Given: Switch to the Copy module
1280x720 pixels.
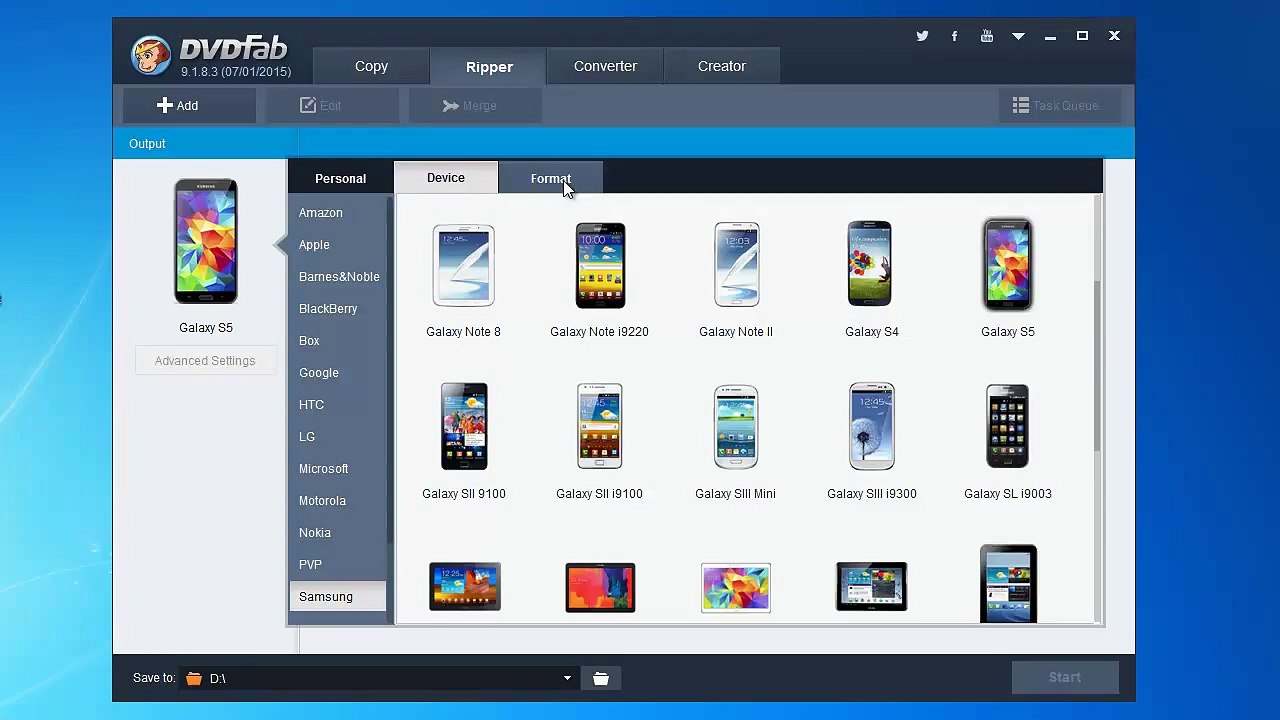Looking at the screenshot, I should [x=371, y=66].
